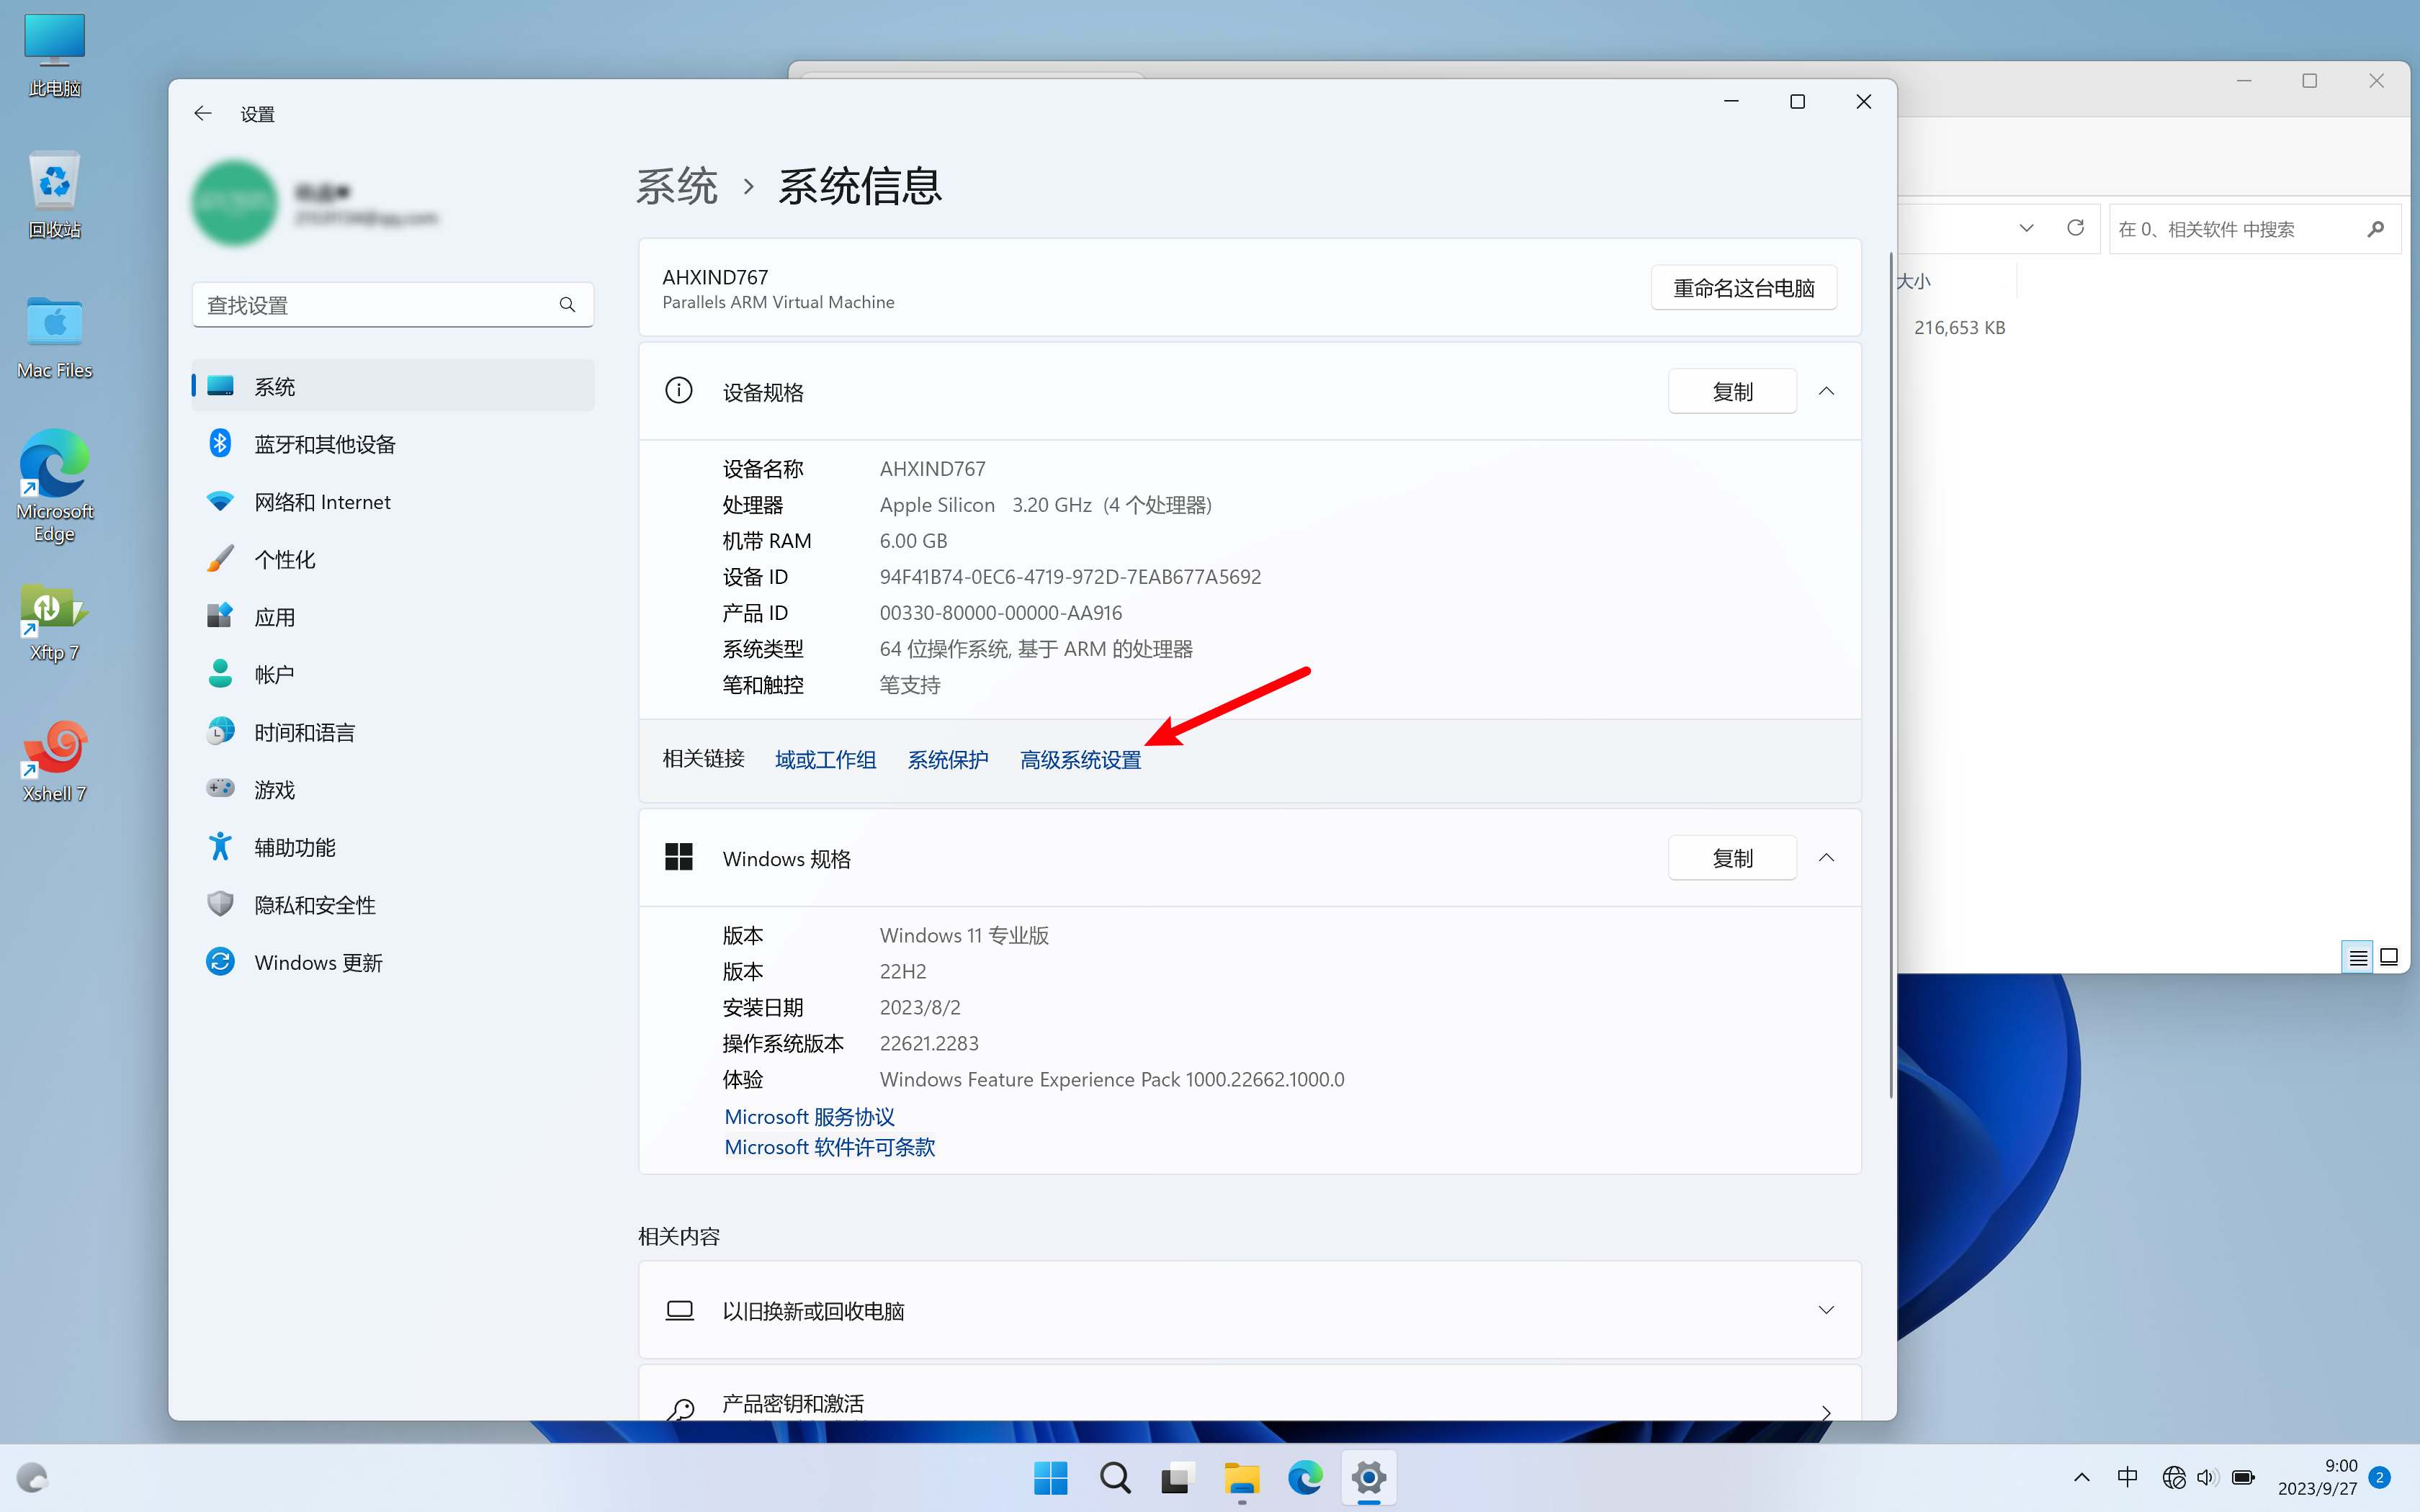The height and width of the screenshot is (1512, 2420).
Task: Select the Personalization (个性化) menu item
Action: click(285, 560)
